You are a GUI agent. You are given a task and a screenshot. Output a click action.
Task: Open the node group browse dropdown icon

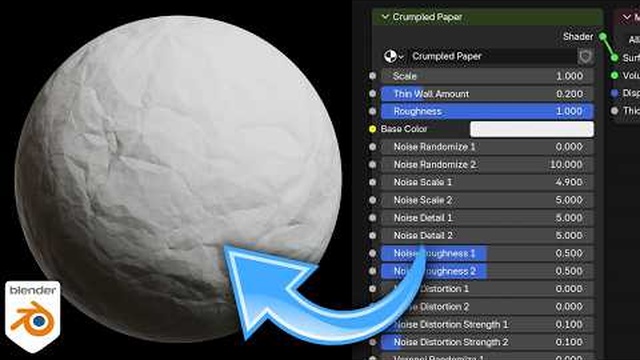[x=393, y=56]
